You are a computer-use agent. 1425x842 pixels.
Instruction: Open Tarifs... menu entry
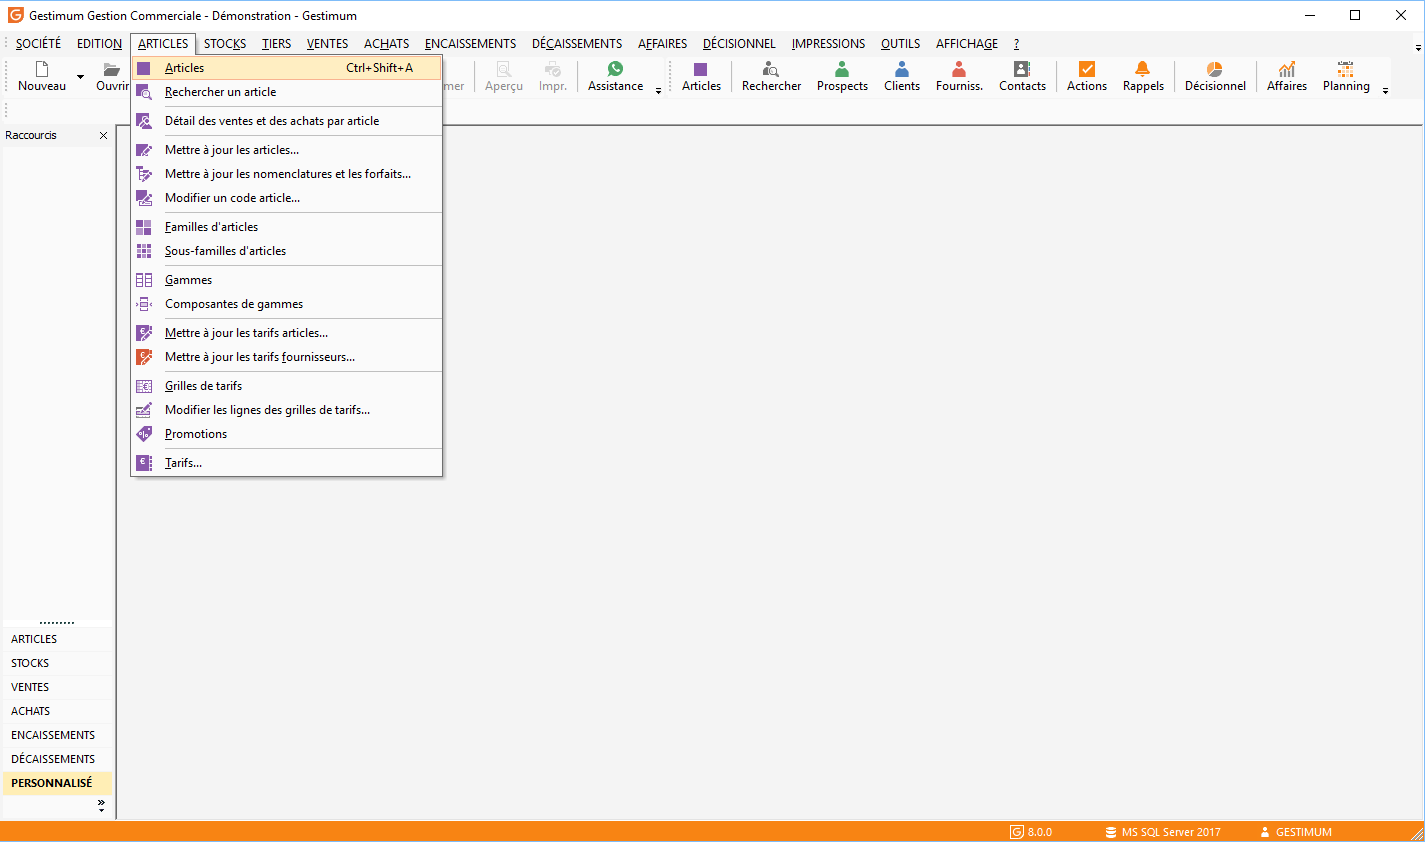[287, 463]
